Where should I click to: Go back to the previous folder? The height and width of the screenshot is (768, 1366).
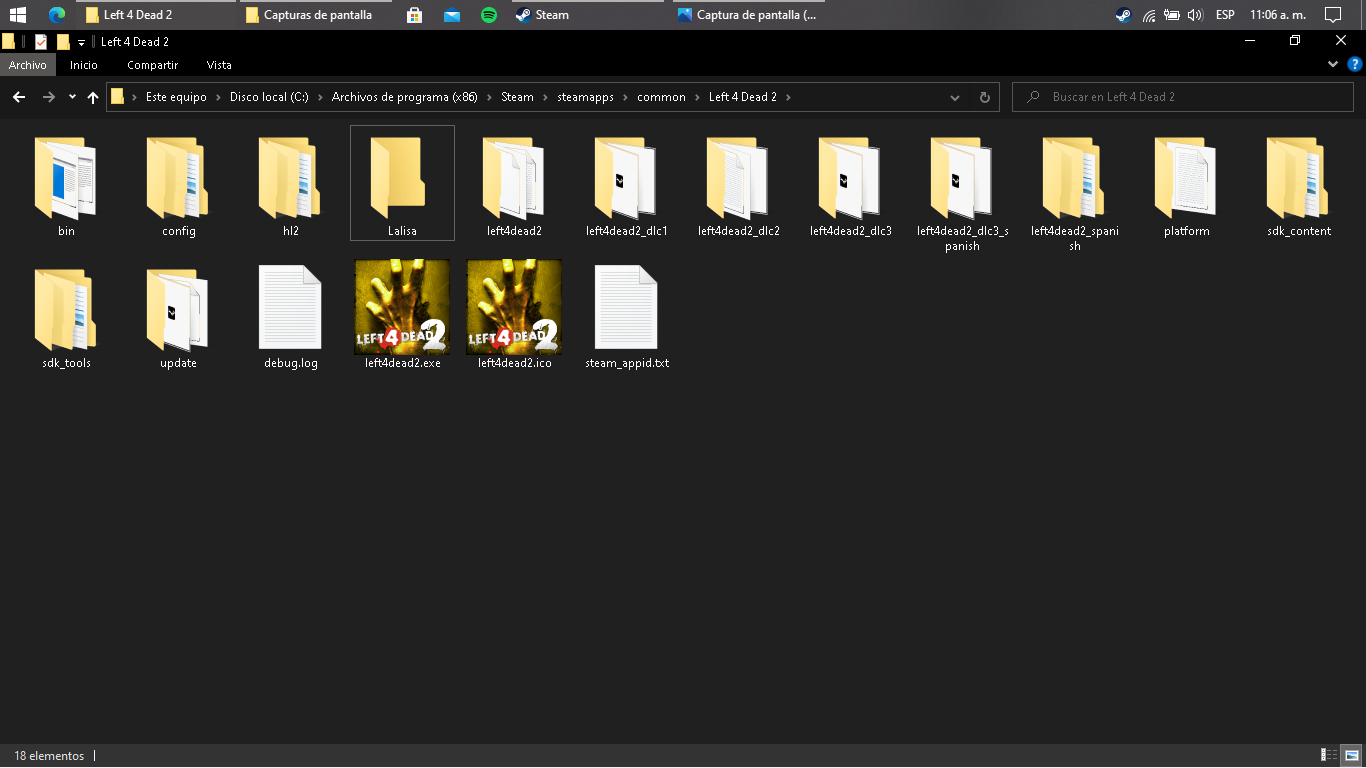point(18,97)
